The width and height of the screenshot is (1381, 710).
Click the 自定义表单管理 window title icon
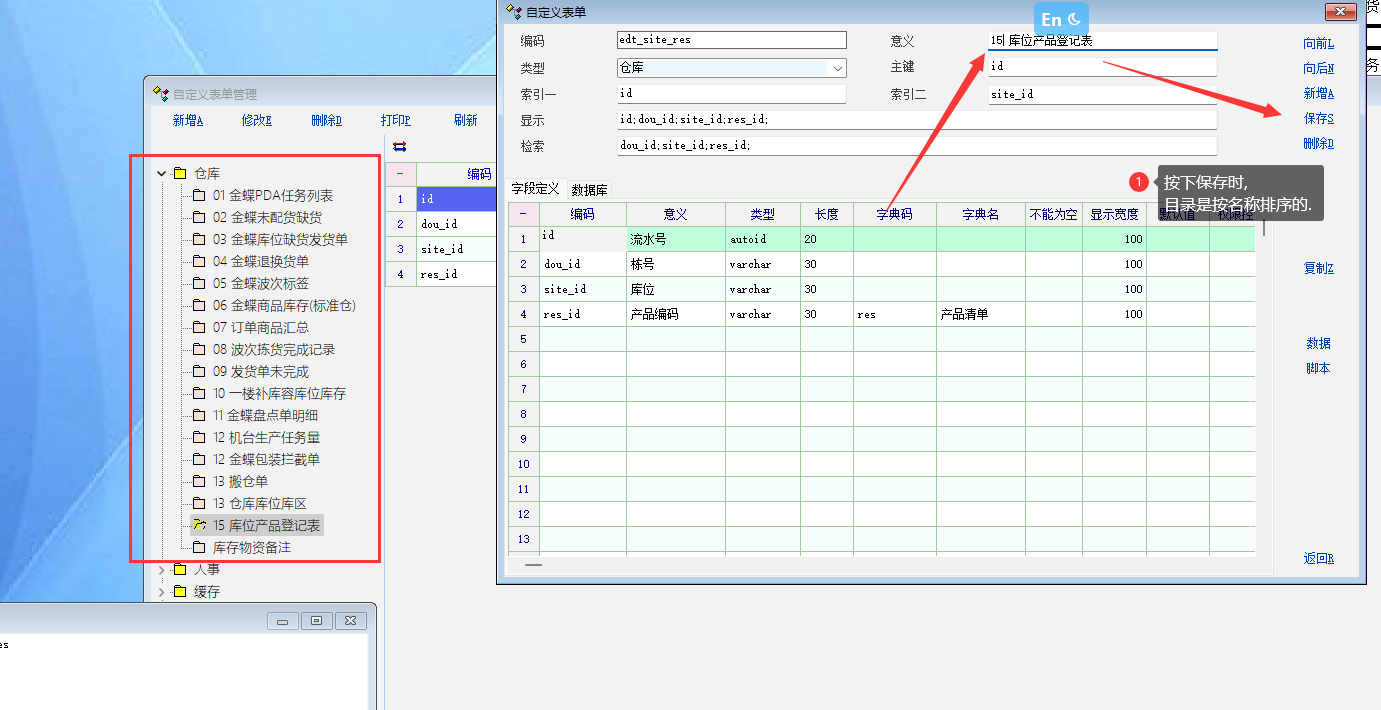(x=161, y=94)
